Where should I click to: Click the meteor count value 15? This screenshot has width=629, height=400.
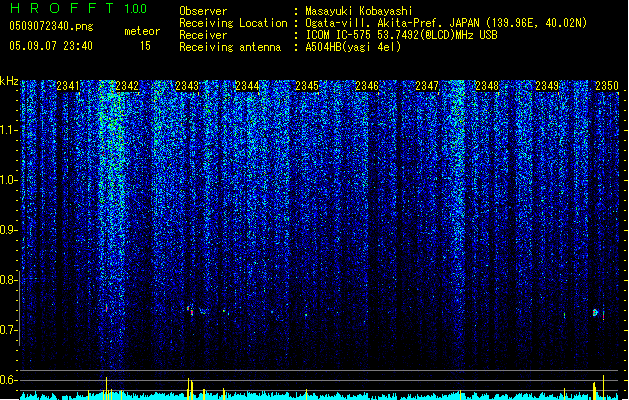pyautogui.click(x=145, y=46)
